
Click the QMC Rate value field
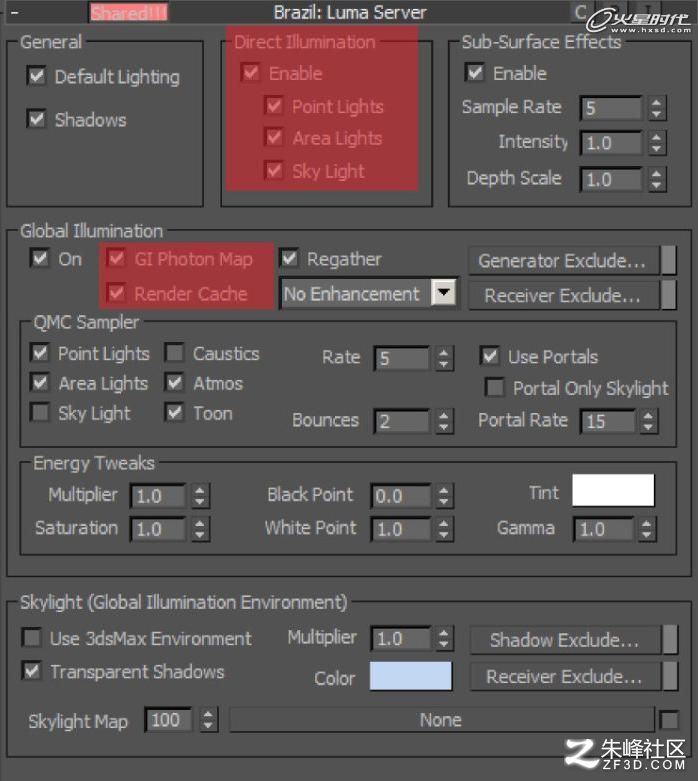tap(402, 358)
